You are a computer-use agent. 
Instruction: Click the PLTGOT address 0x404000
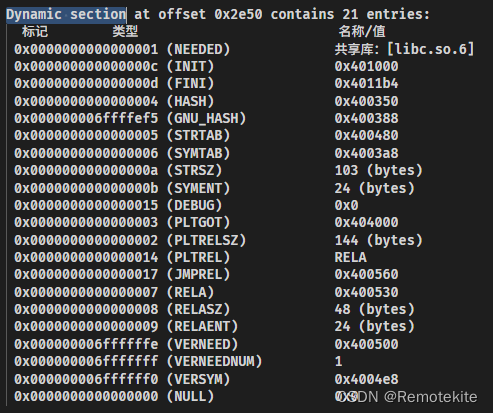(366, 222)
